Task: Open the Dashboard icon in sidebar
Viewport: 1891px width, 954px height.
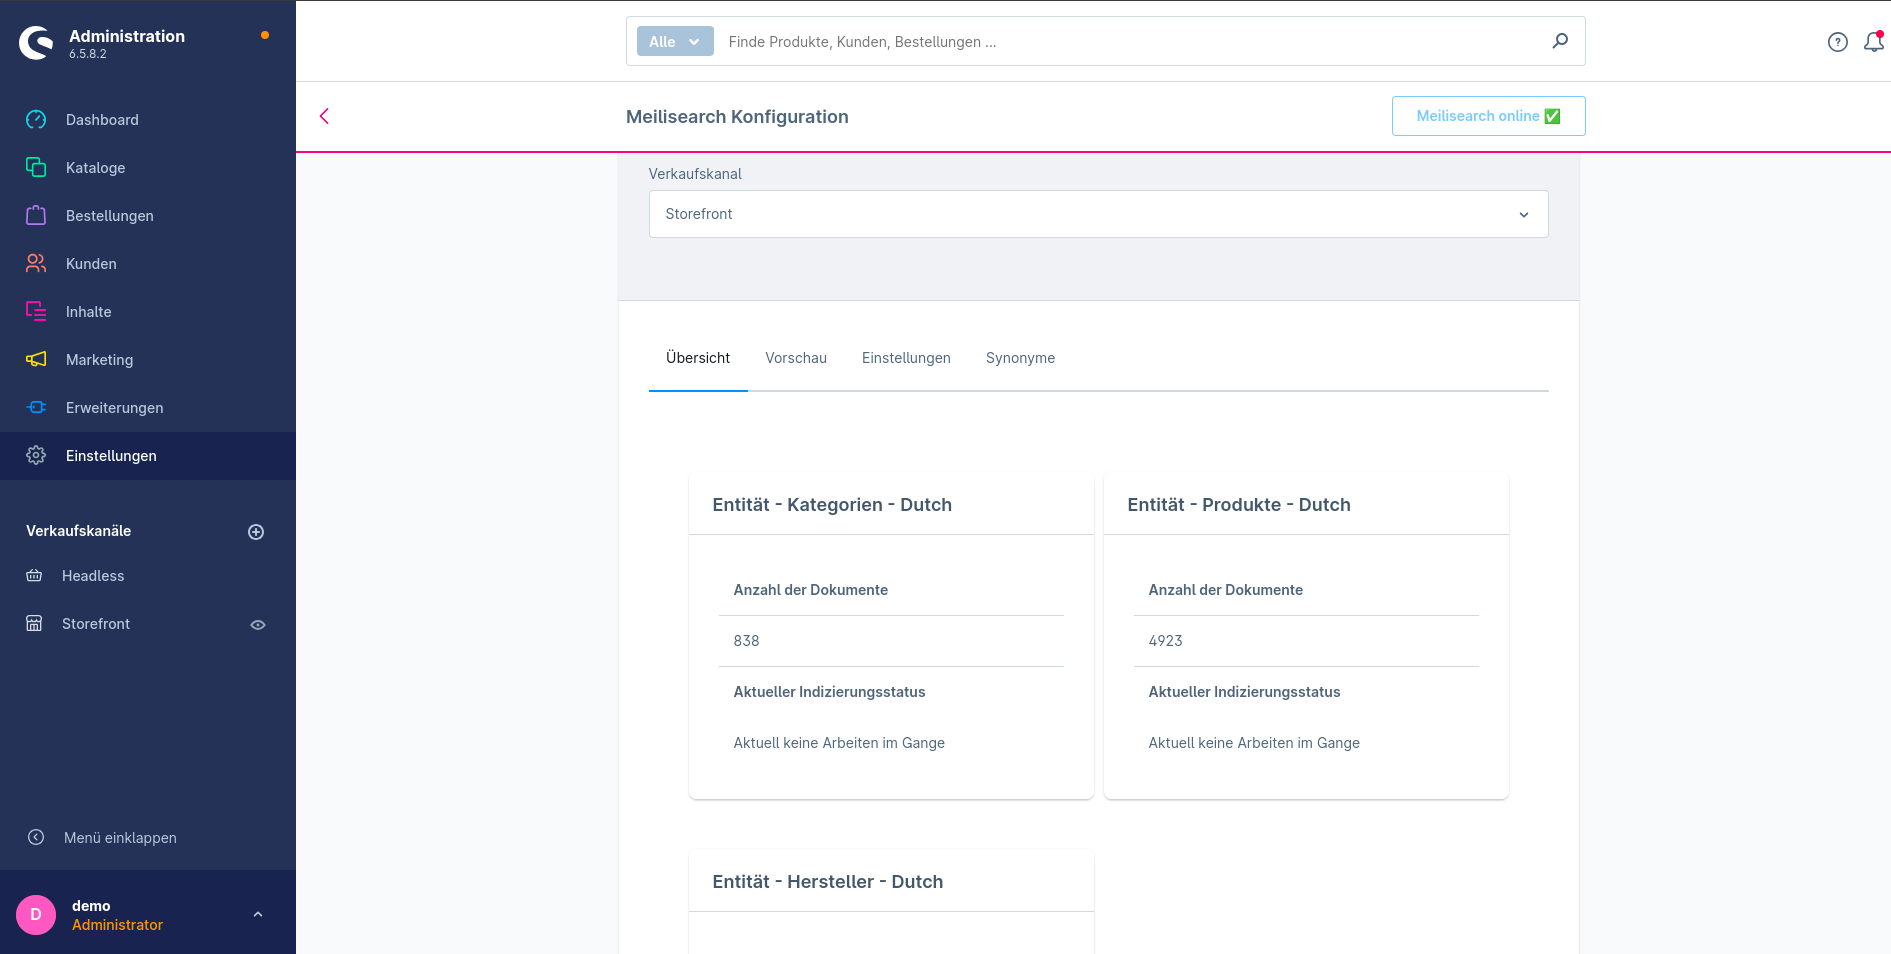Action: click(36, 120)
